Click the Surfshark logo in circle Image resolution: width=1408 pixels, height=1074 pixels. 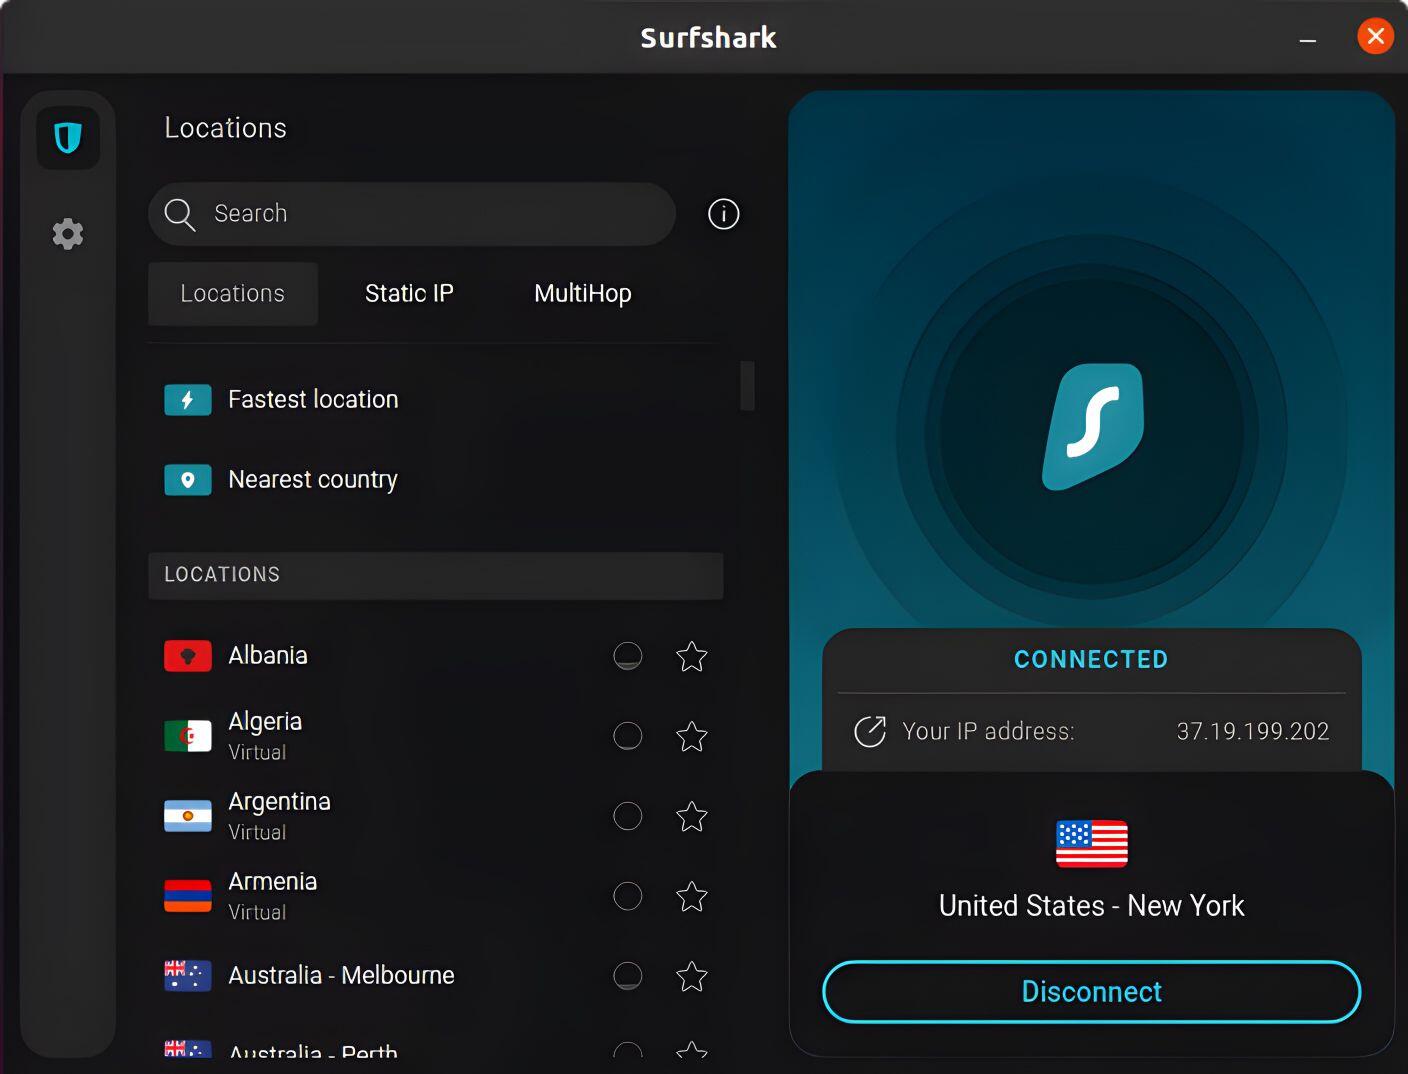(1092, 427)
